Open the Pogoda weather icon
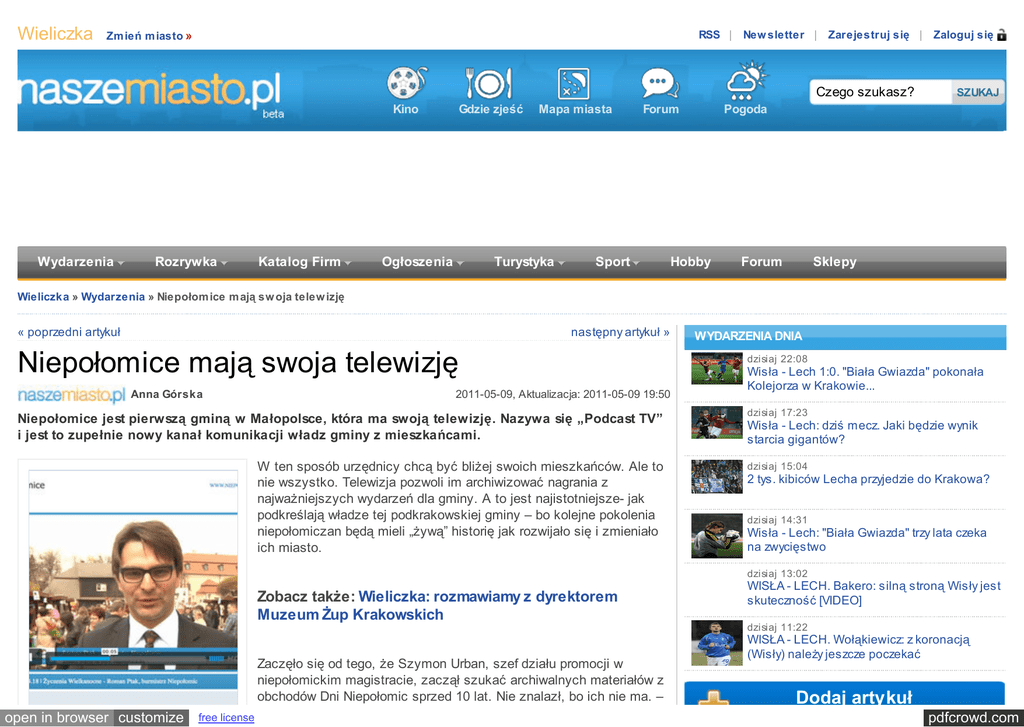 745,80
